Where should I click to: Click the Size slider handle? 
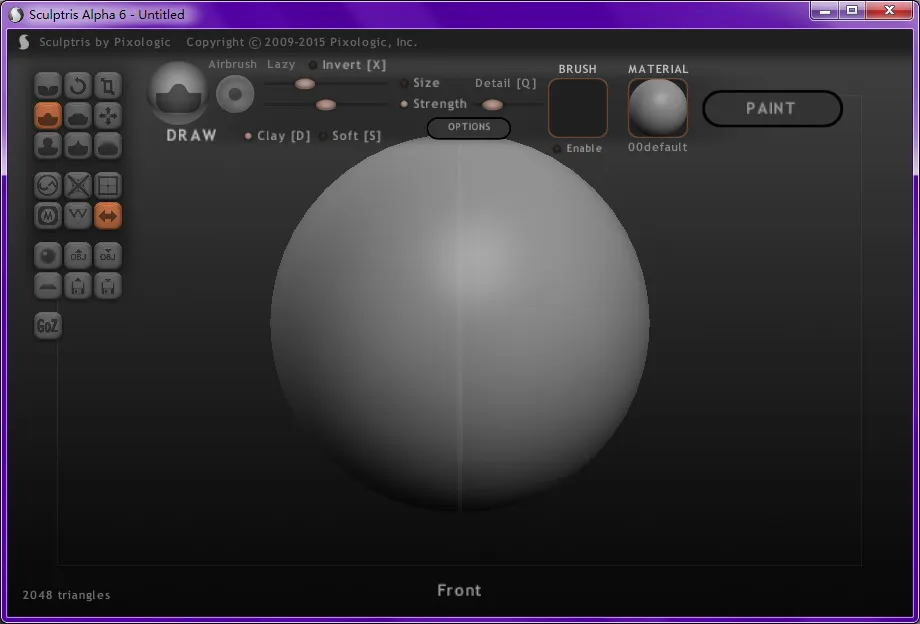click(x=305, y=84)
